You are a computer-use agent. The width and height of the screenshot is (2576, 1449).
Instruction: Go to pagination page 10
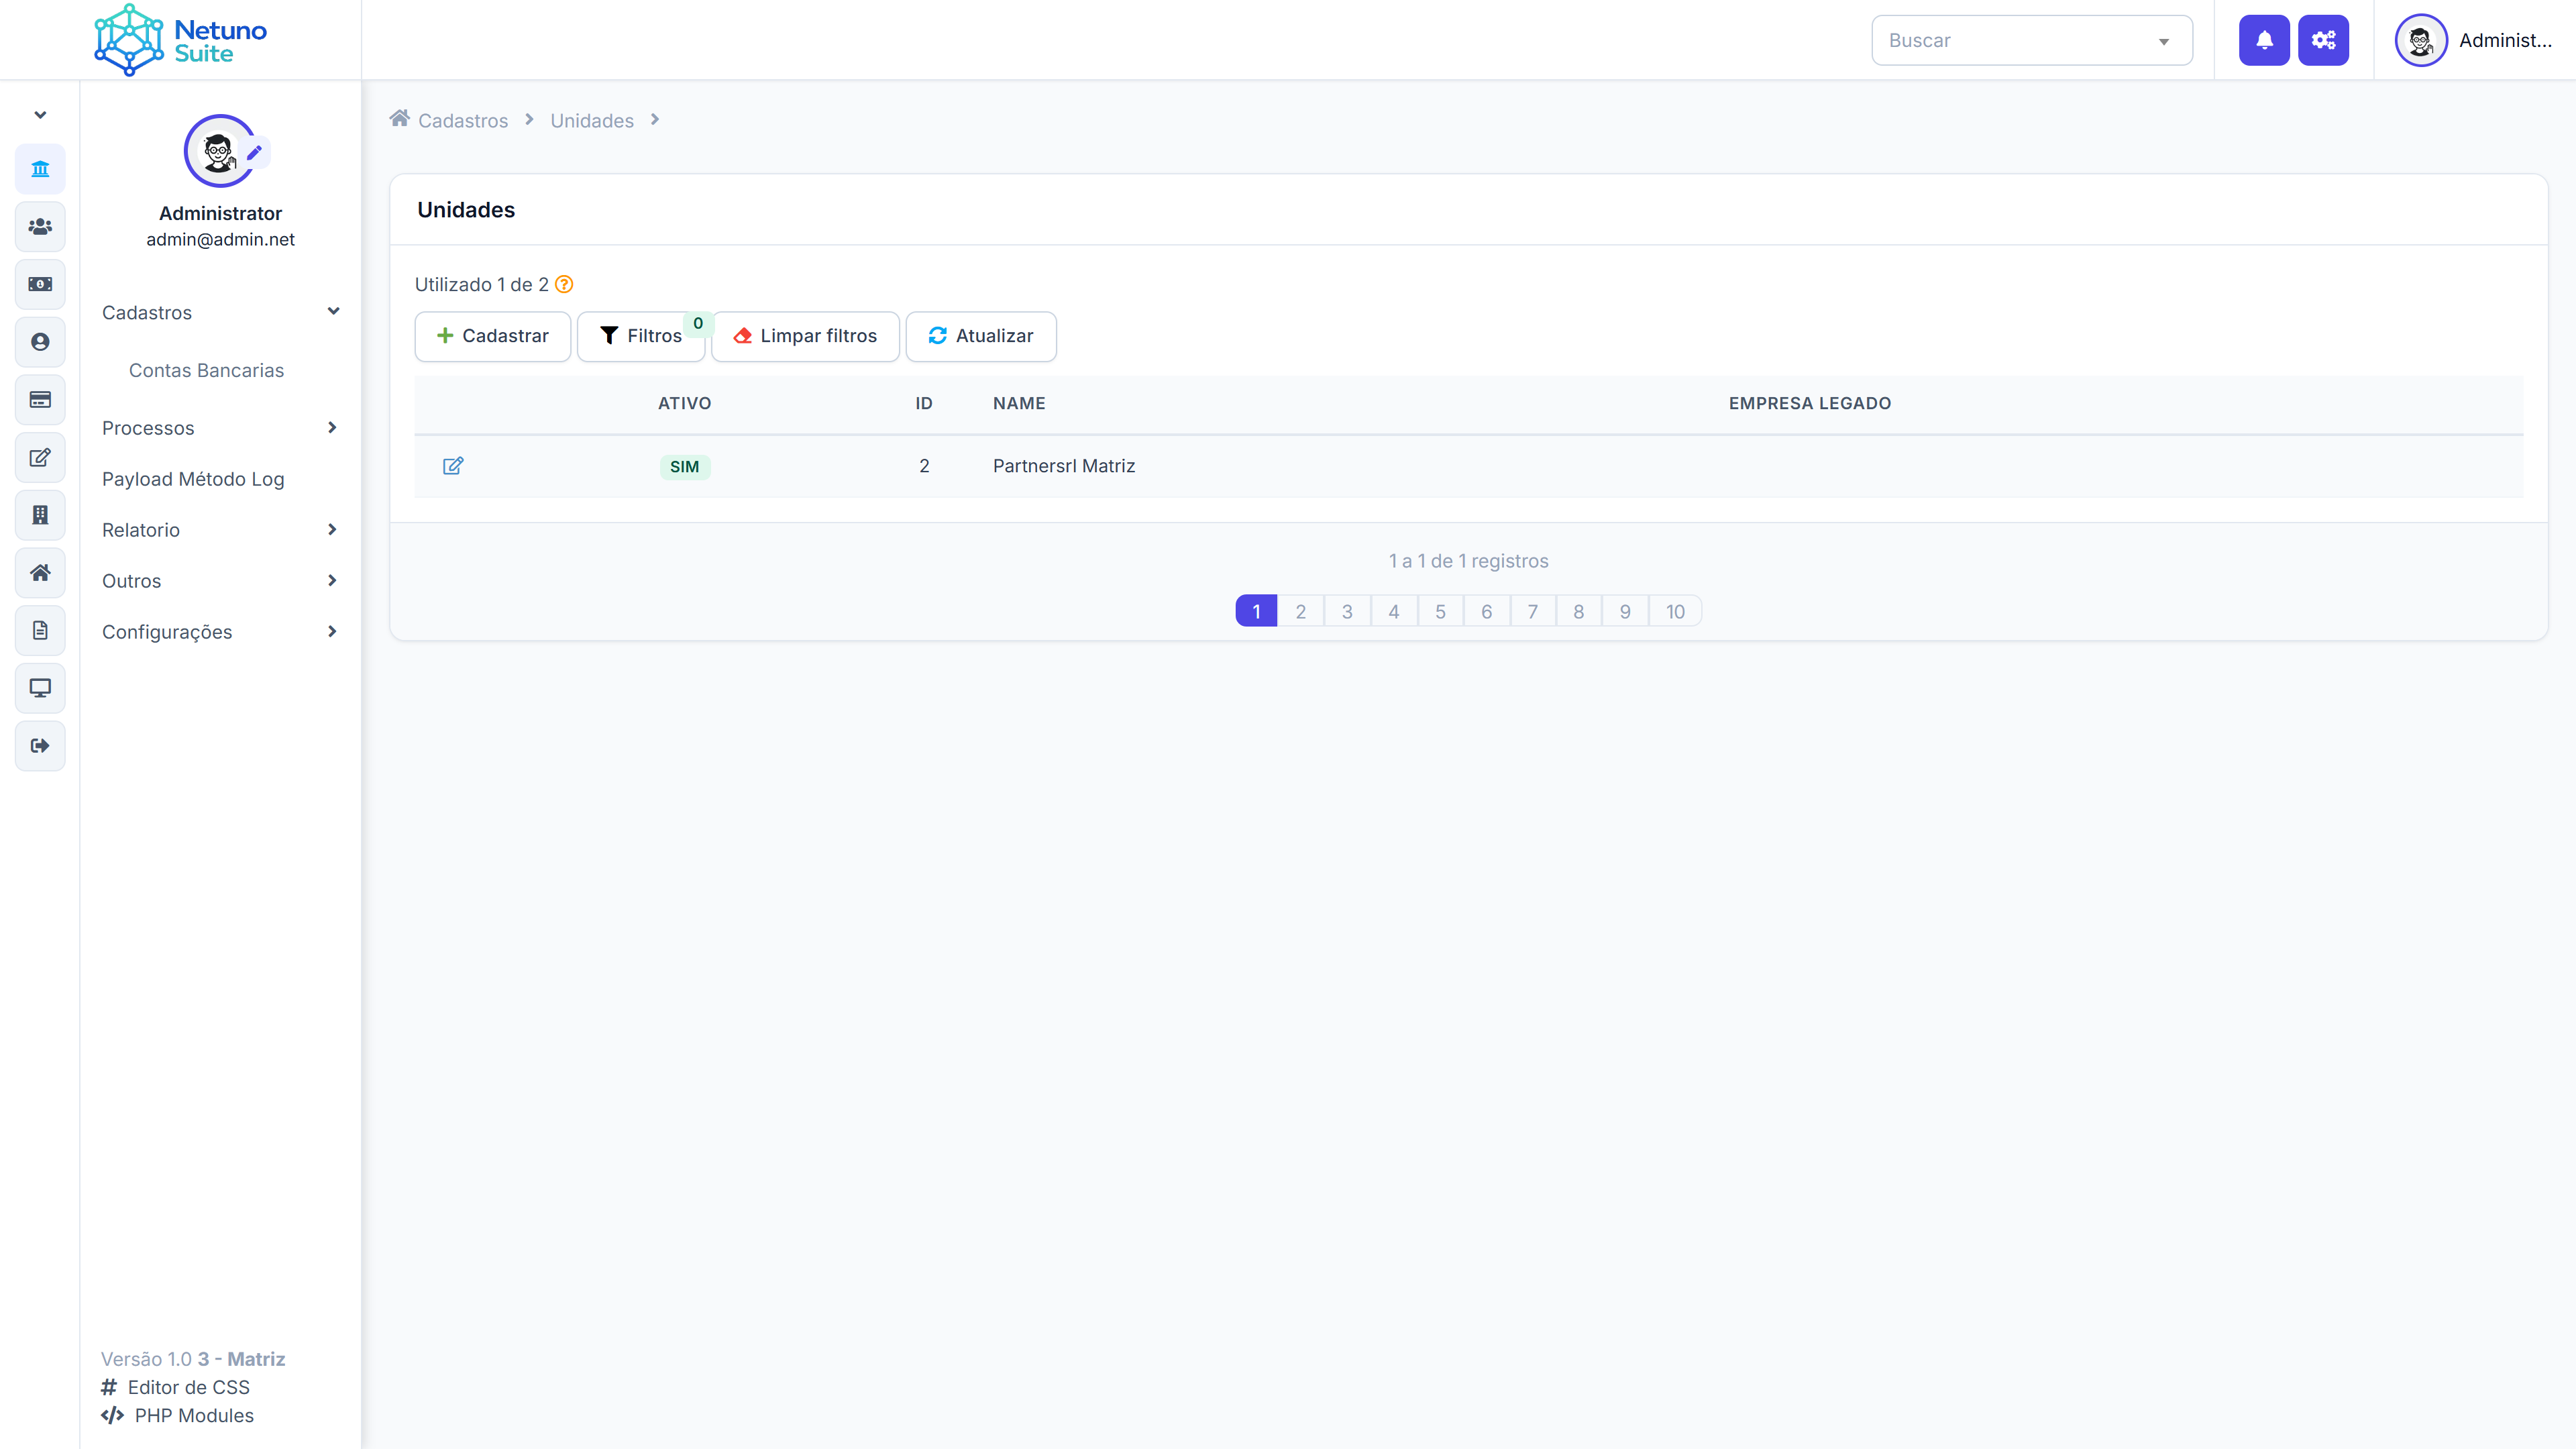pyautogui.click(x=1675, y=611)
